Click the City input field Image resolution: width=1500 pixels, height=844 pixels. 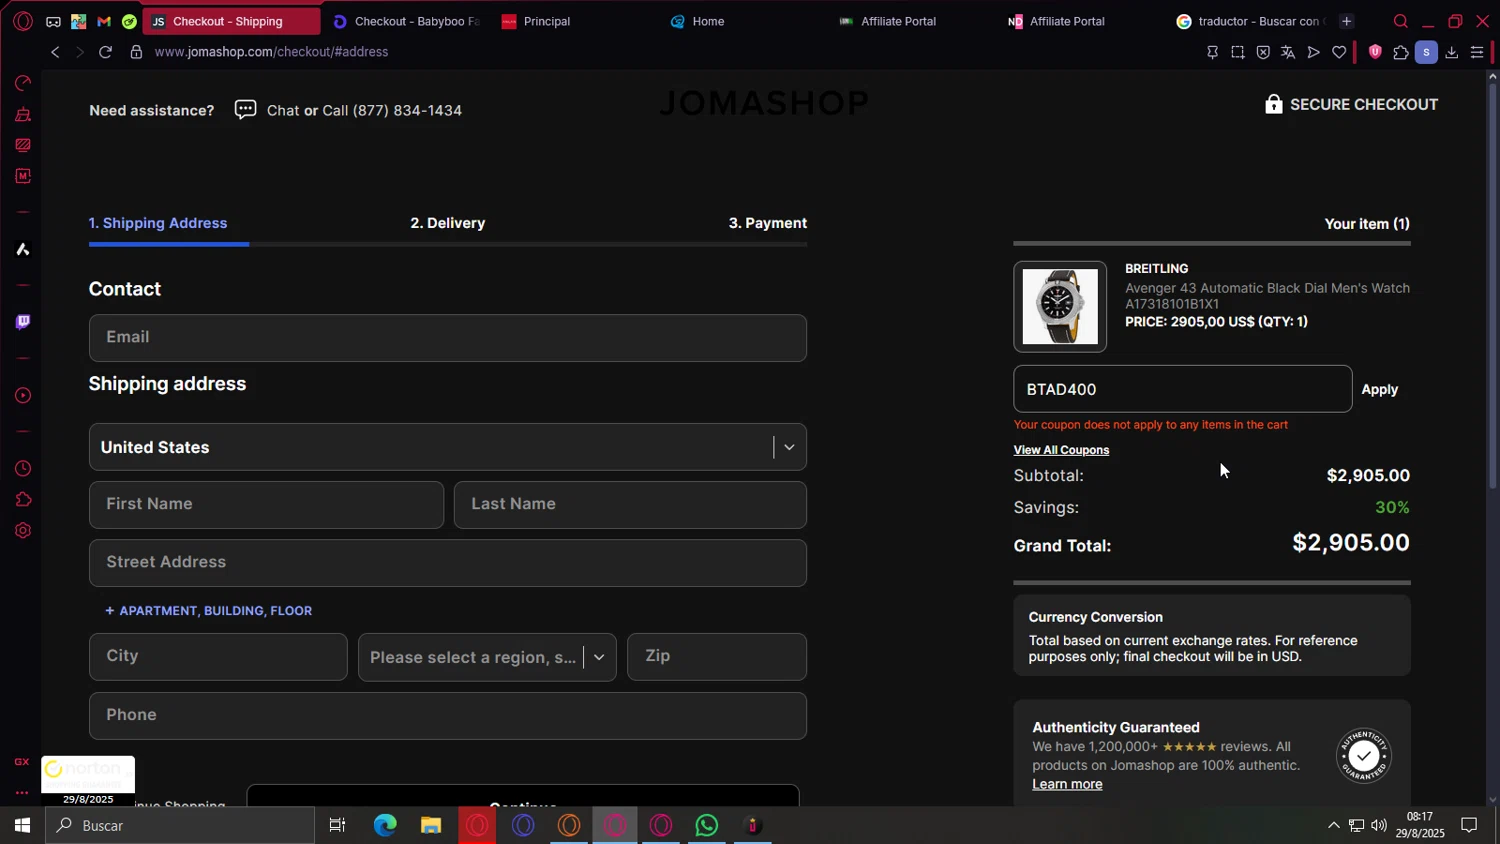[x=218, y=657]
